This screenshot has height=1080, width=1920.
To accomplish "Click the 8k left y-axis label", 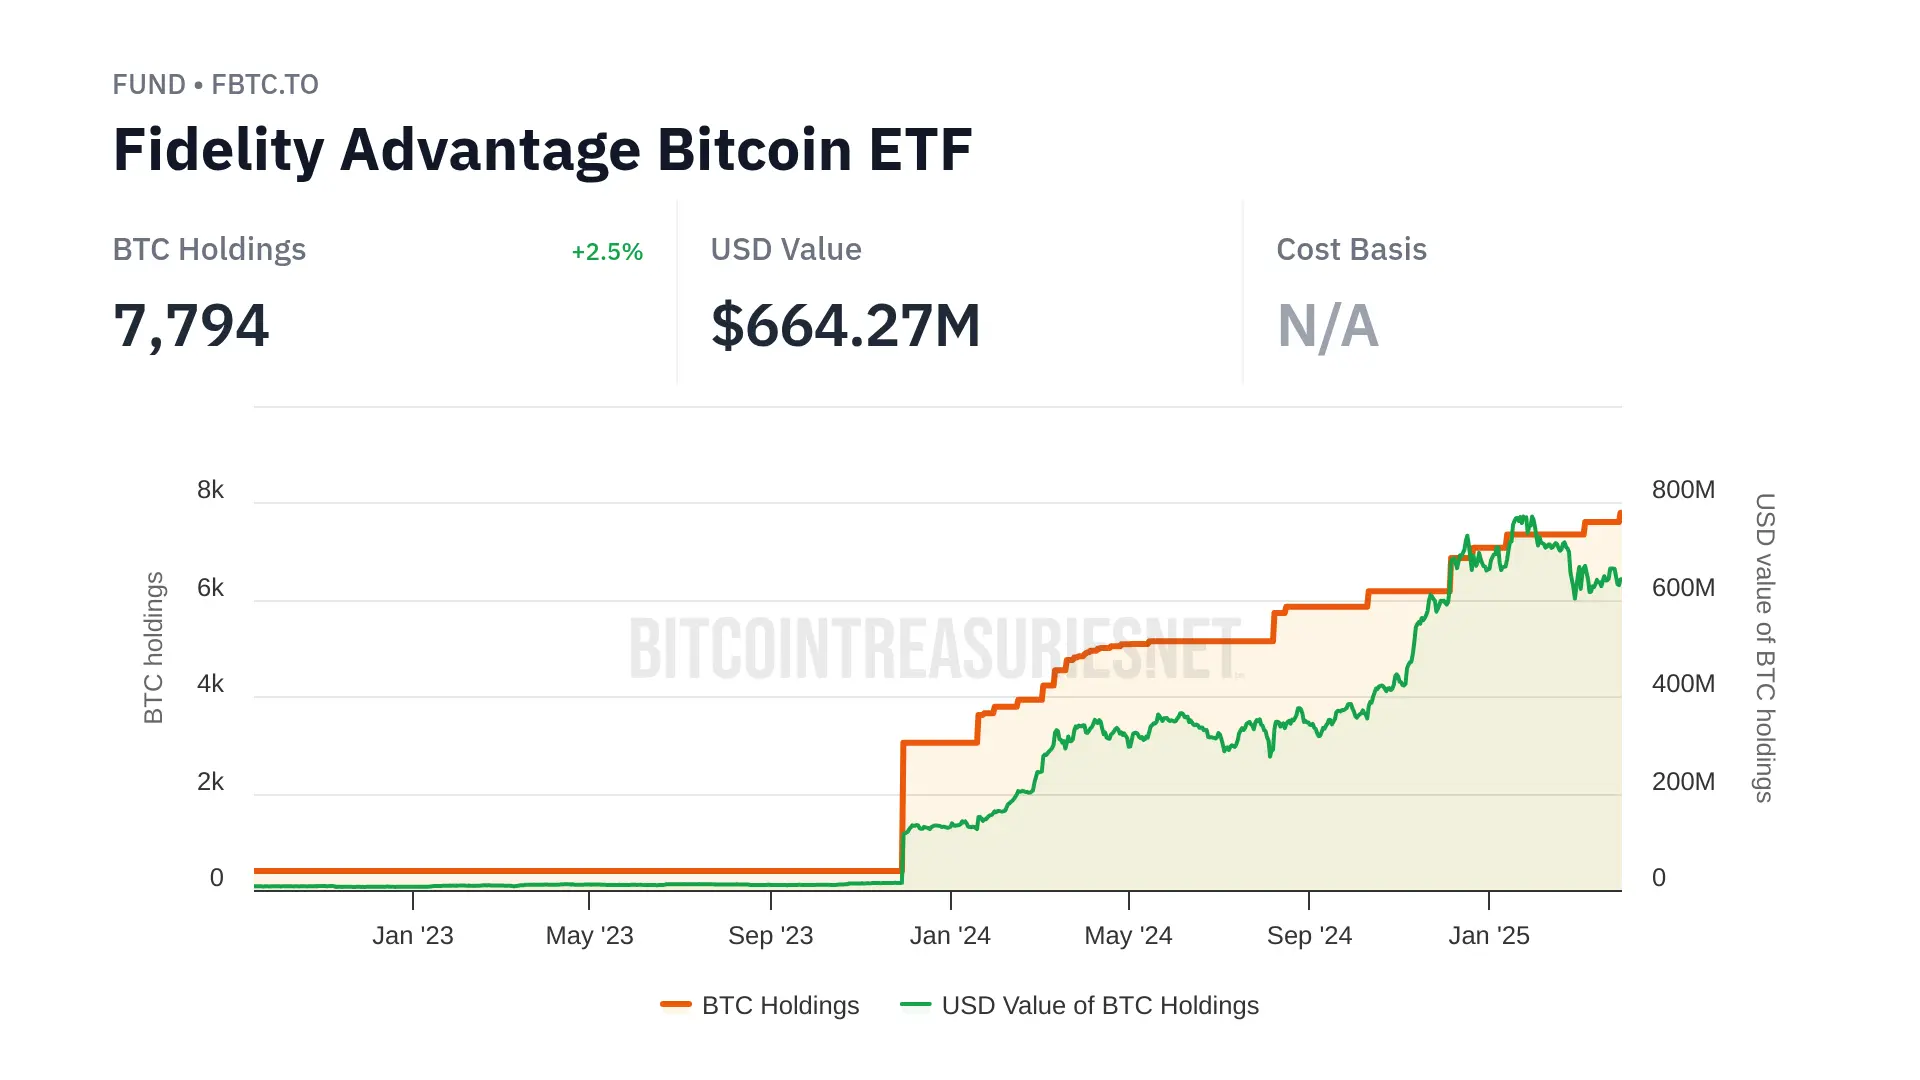I will click(210, 490).
